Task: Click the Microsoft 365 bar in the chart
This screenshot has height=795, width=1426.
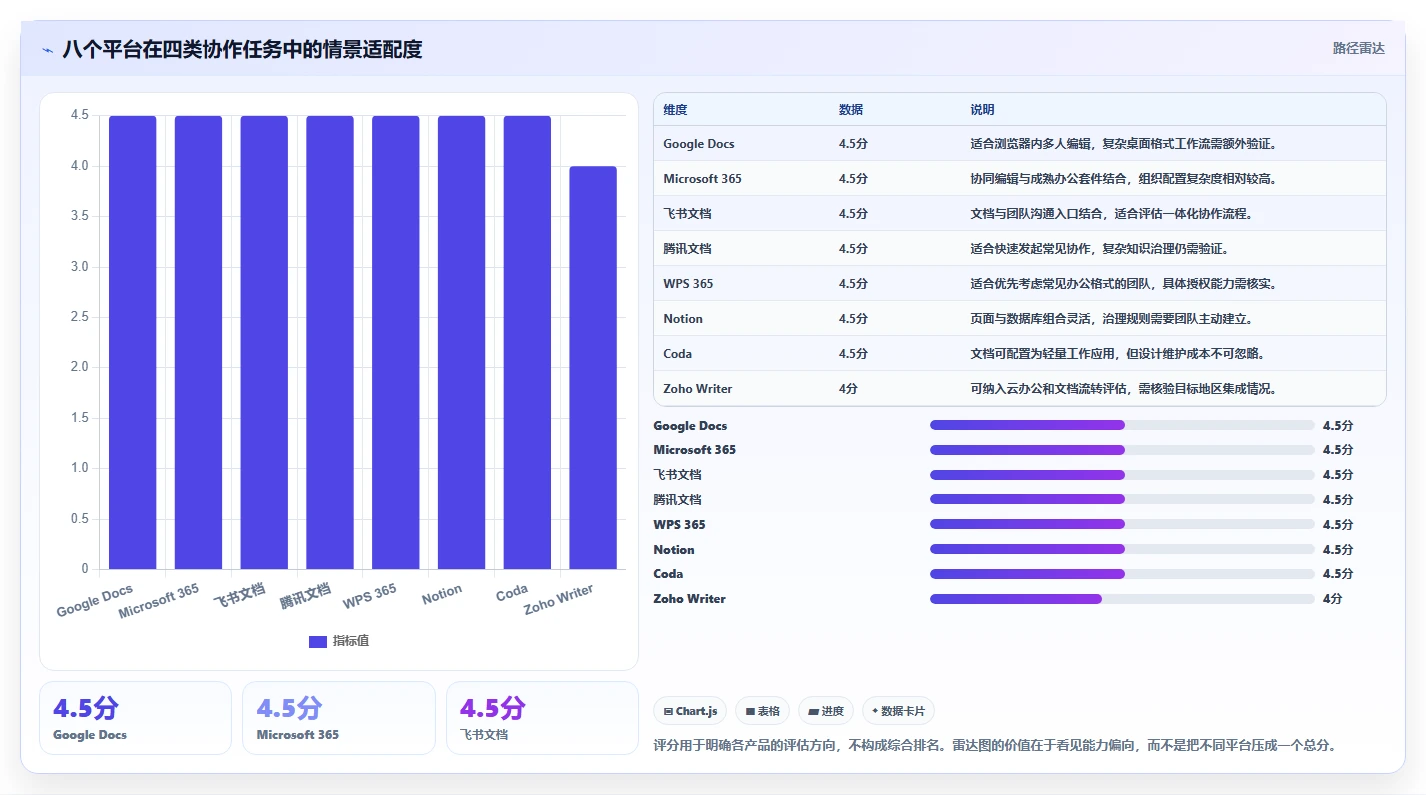Action: coord(199,342)
